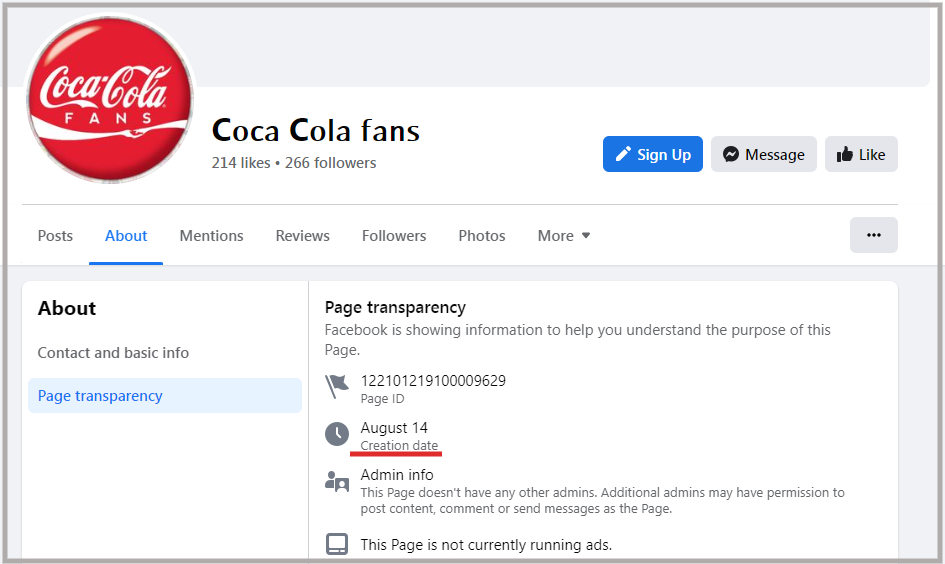Image resolution: width=945 pixels, height=564 pixels.
Task: Click the 'Page ID' label
Action: 382,398
